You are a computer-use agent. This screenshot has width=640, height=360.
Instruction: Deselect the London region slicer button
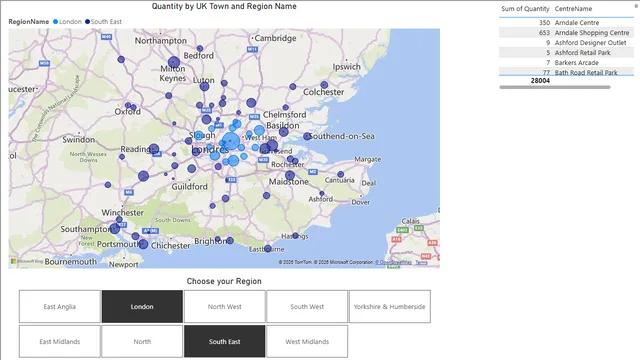142,307
